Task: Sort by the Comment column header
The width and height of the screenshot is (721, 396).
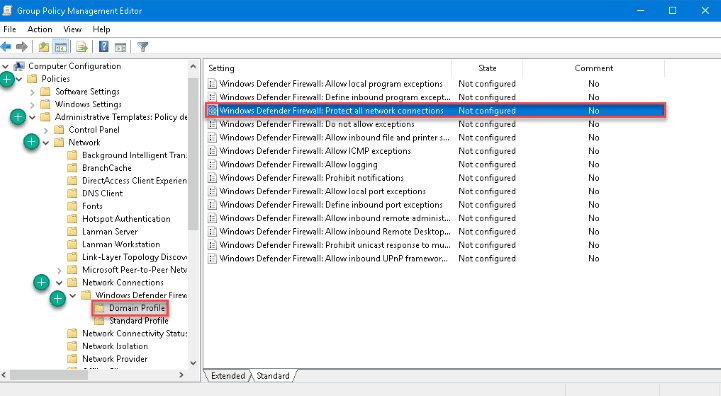Action: (x=594, y=68)
